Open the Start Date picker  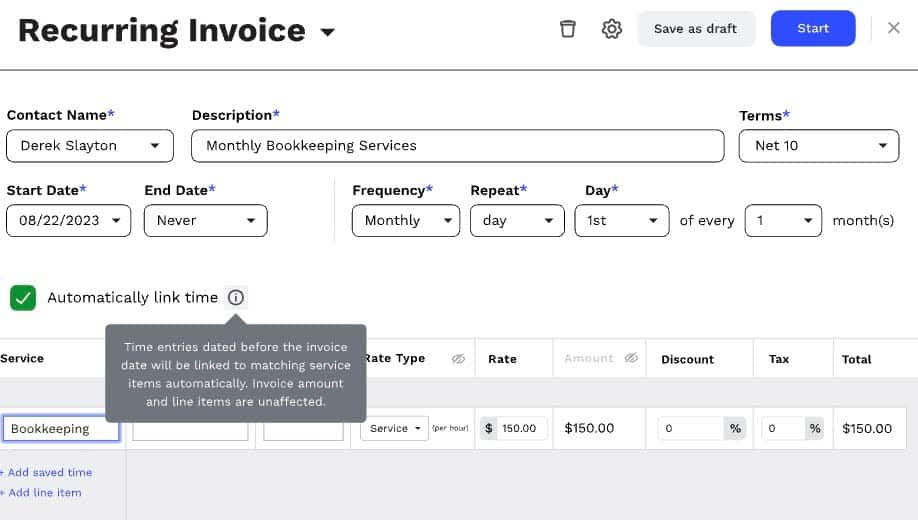pos(68,221)
